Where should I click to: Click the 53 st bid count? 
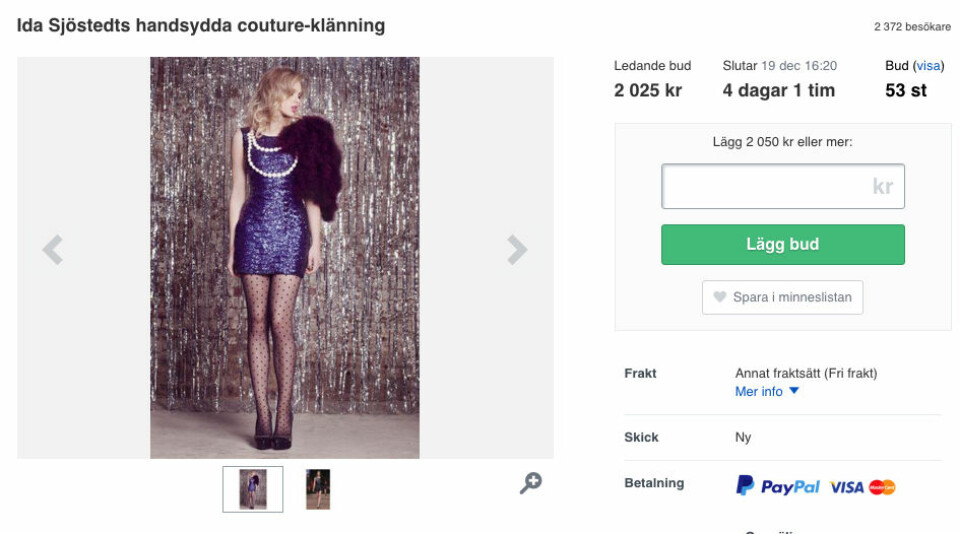click(905, 90)
